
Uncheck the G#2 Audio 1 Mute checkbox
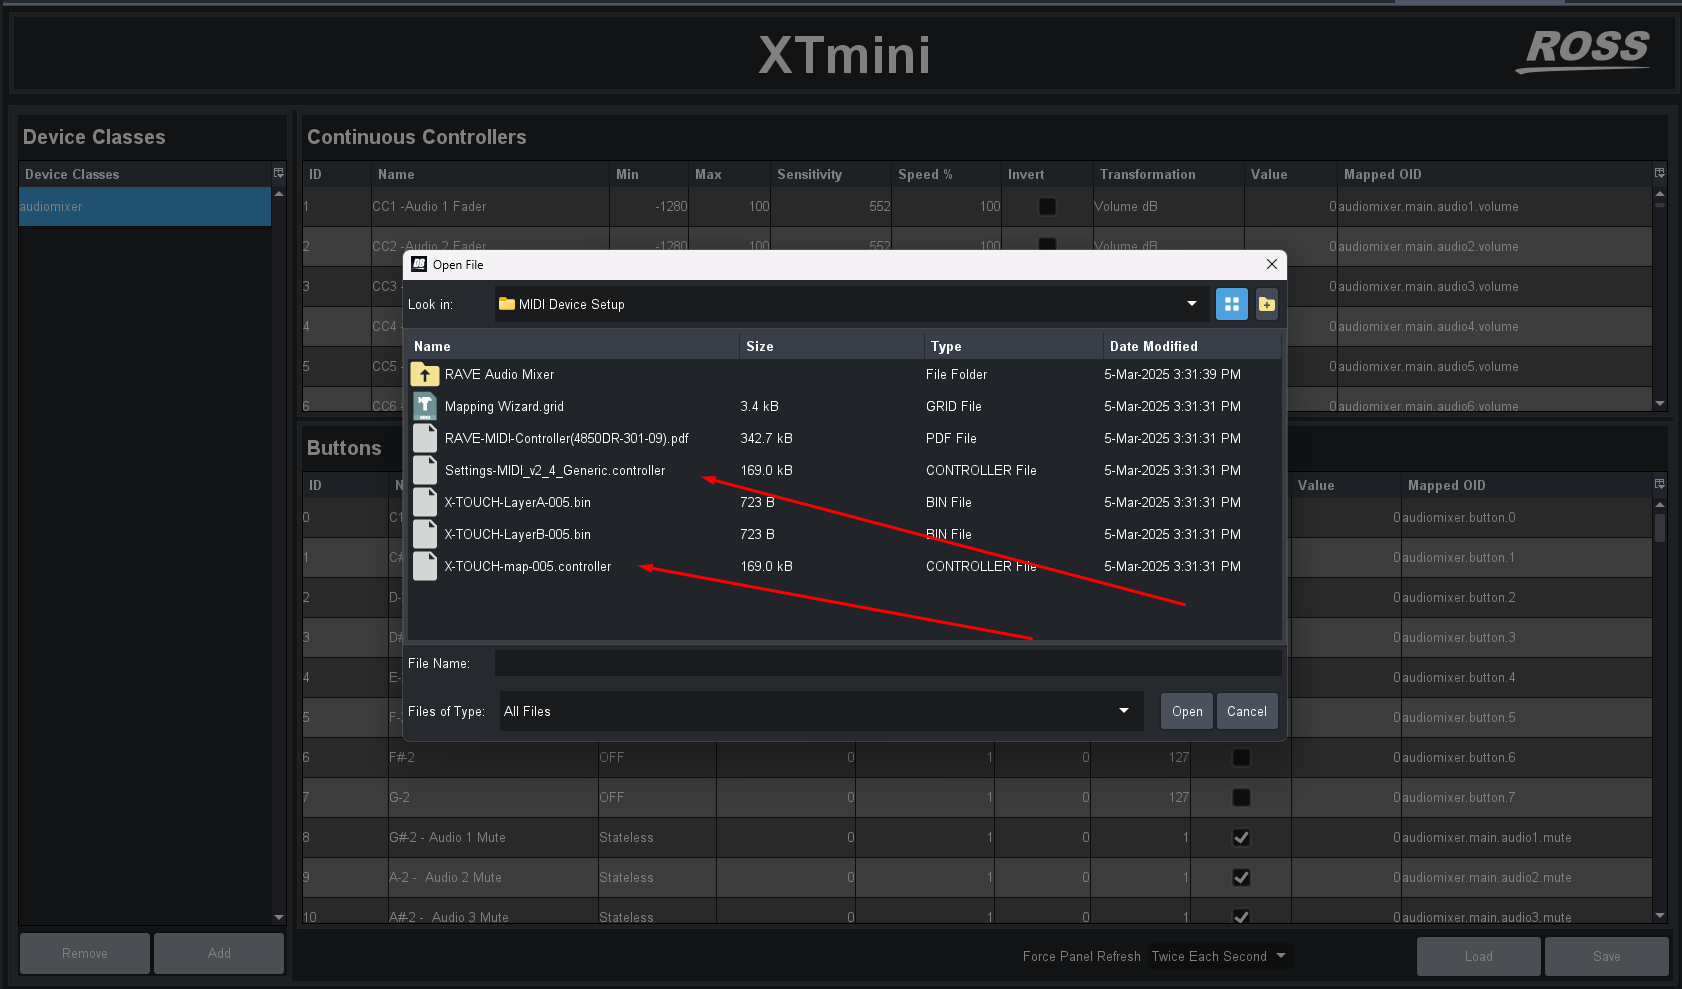click(1241, 837)
